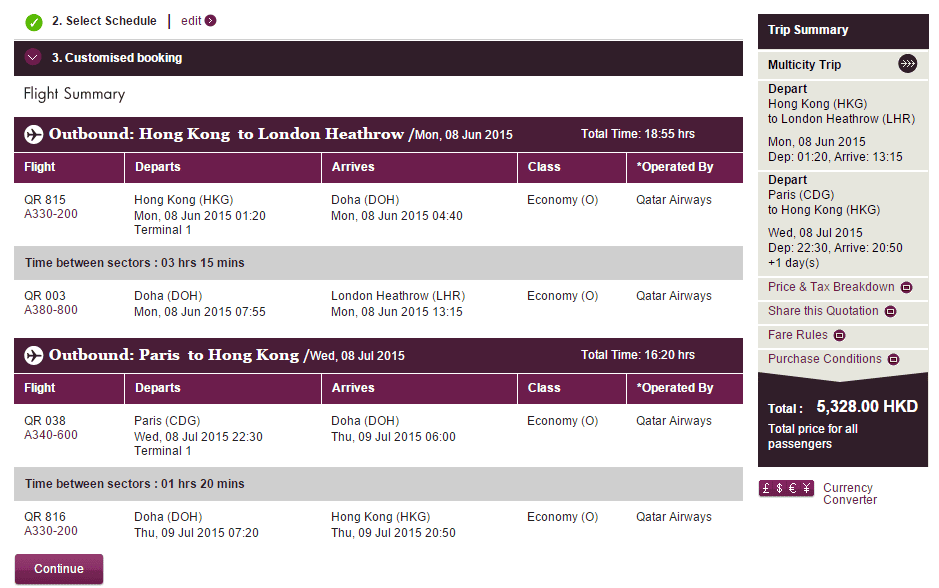Collapse the Customised booking section chevron

pos(33,58)
